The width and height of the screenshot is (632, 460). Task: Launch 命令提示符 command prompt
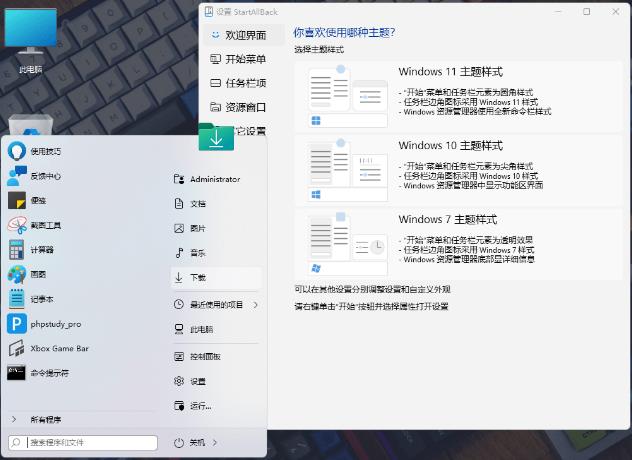coord(38,373)
